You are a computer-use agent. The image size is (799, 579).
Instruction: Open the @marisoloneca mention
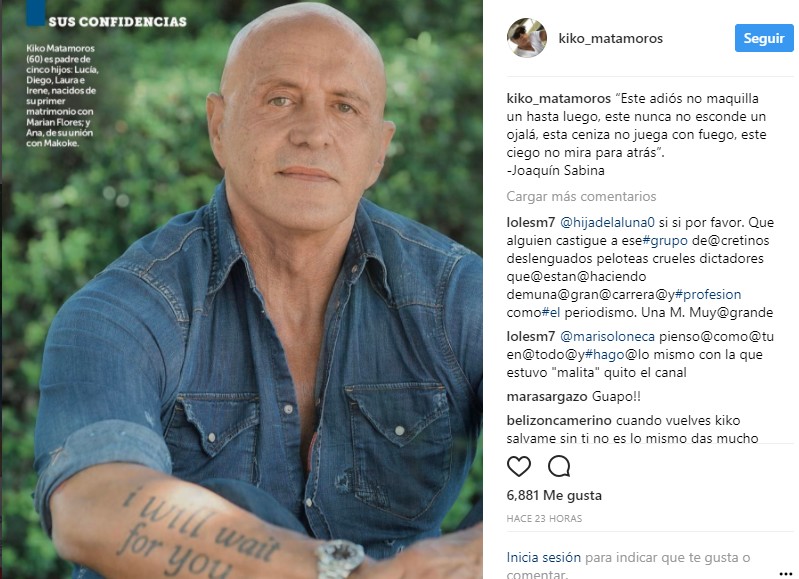pos(607,337)
